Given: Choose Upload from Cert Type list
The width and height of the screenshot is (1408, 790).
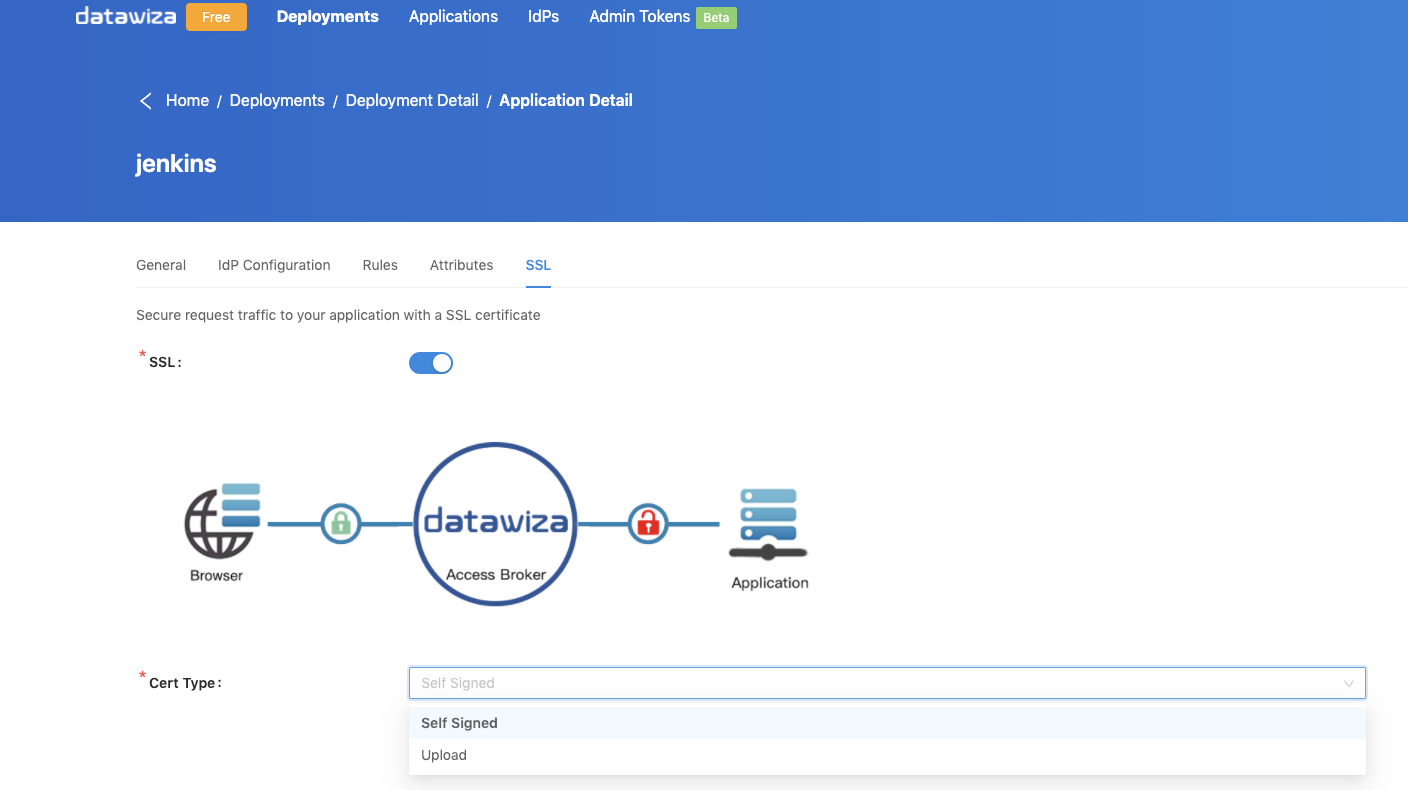Looking at the screenshot, I should (x=887, y=755).
